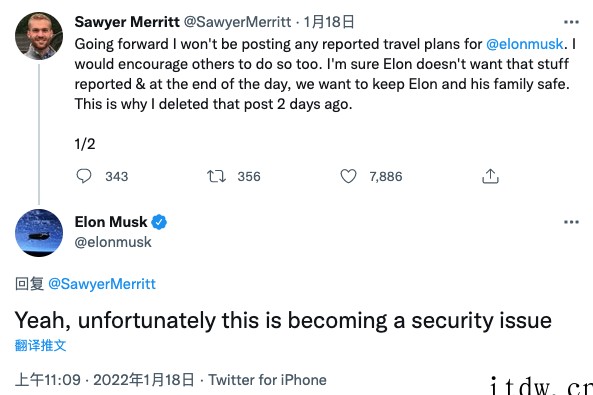593x395 pixels.
Task: Open the @SawyerMerritt link after 回复
Action: (x=102, y=284)
